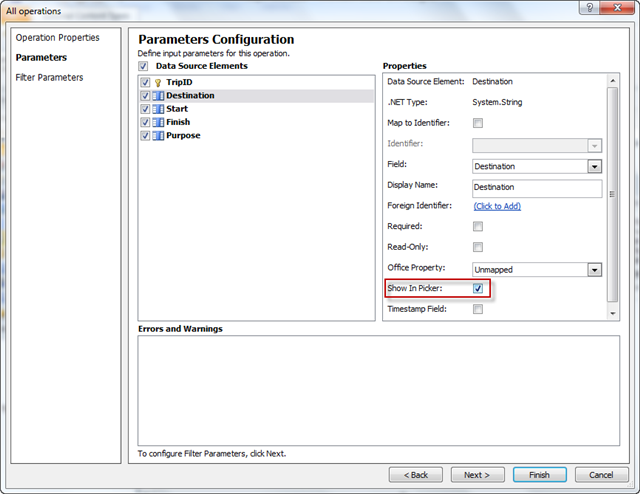Enable the Map to Identifier checkbox
The image size is (640, 494).
point(478,123)
